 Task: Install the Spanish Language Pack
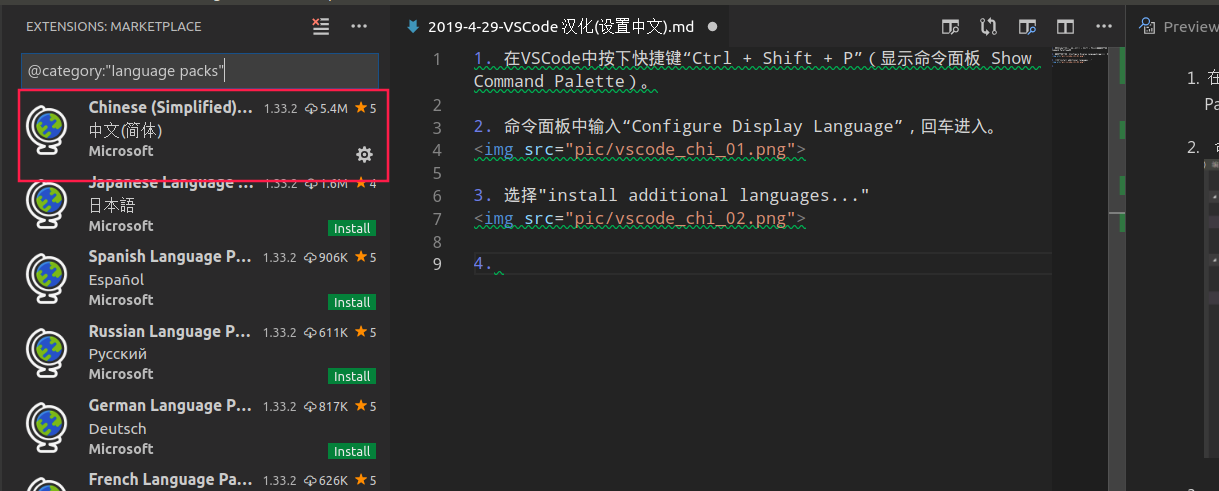point(352,302)
